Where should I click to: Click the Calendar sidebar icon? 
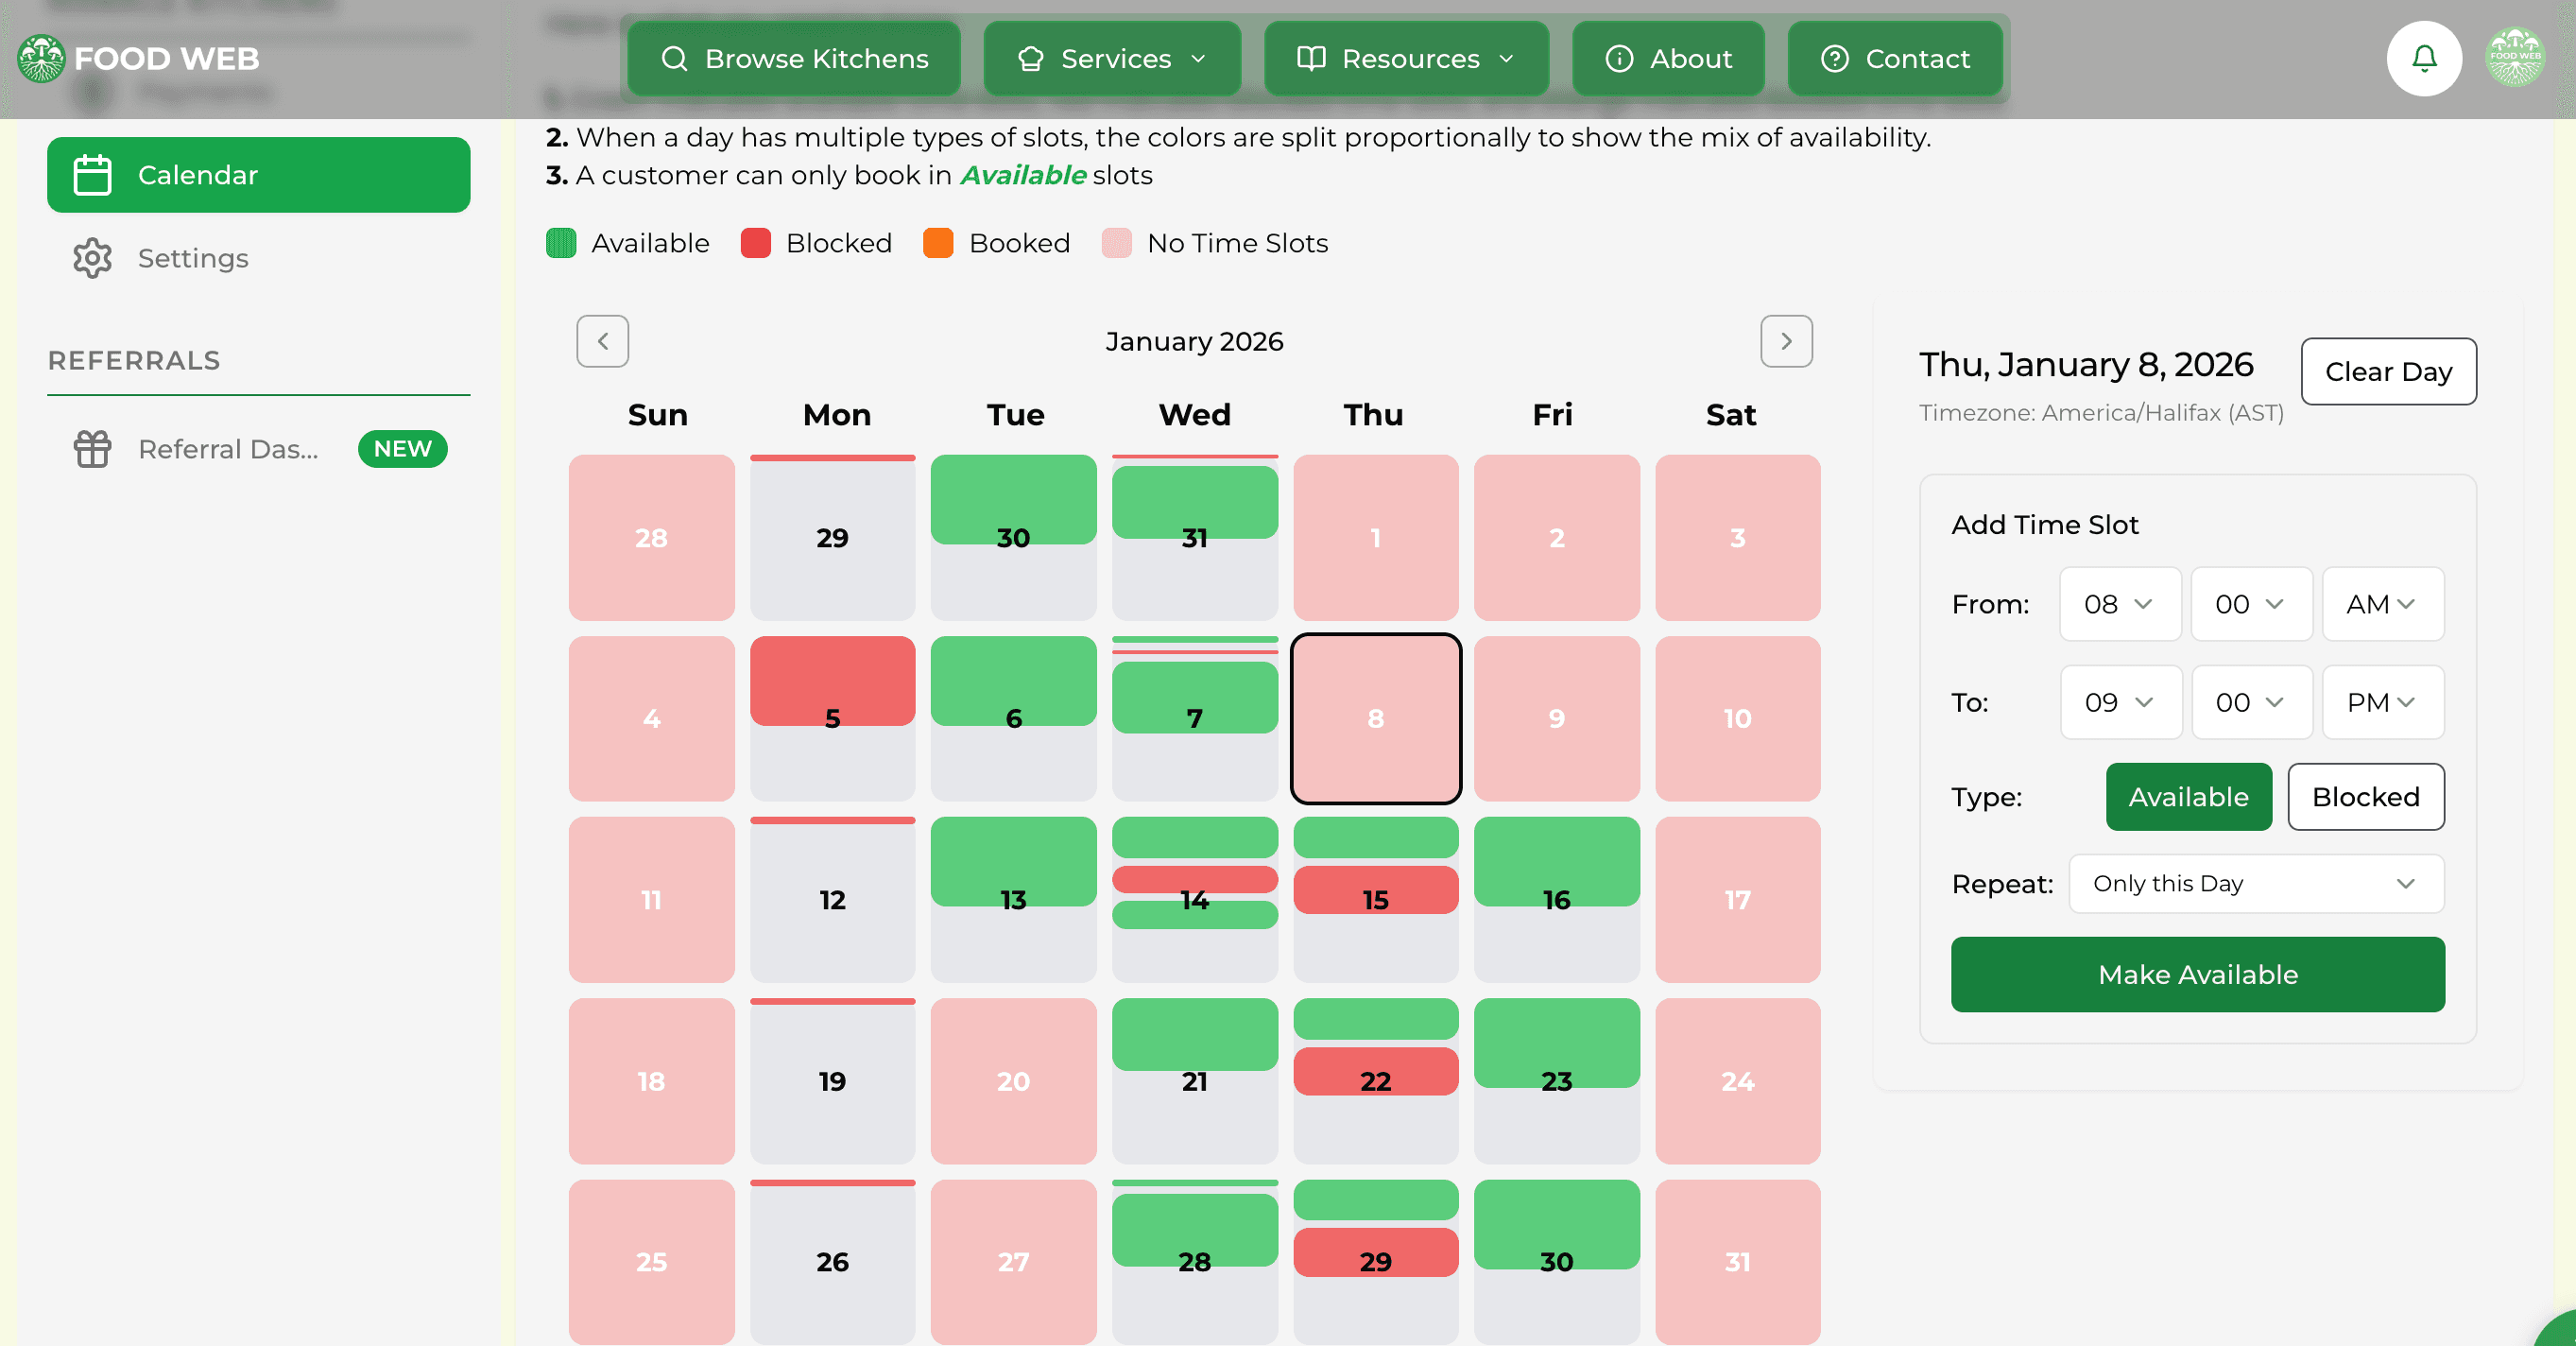click(92, 175)
